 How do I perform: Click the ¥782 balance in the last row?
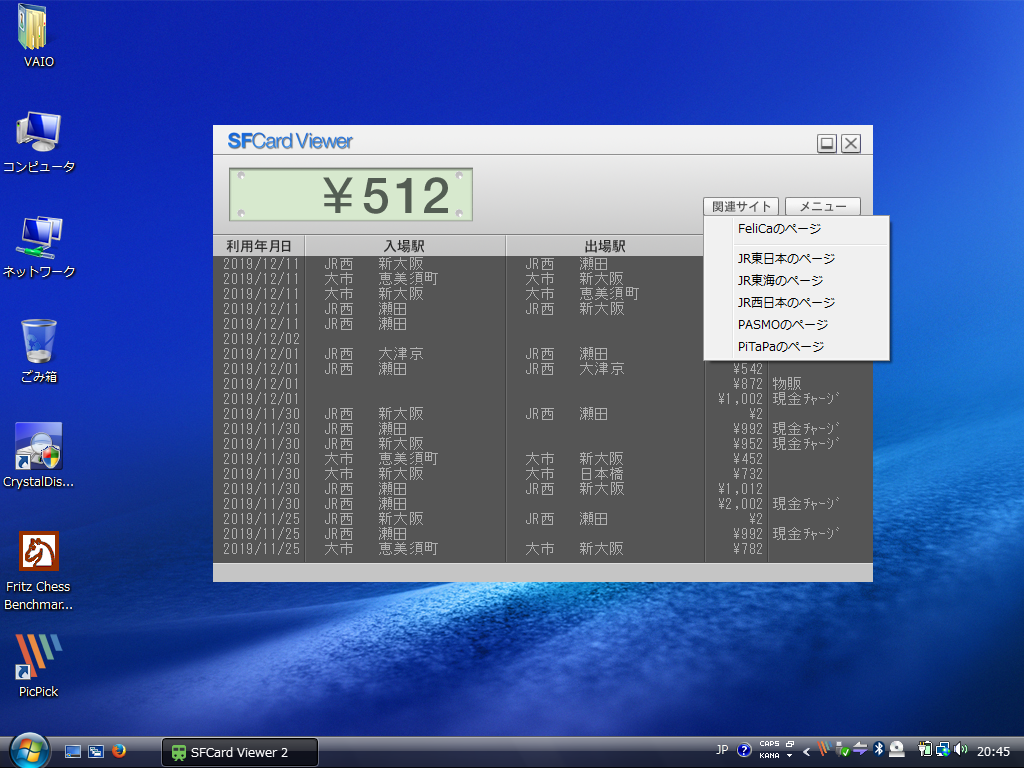tap(748, 549)
